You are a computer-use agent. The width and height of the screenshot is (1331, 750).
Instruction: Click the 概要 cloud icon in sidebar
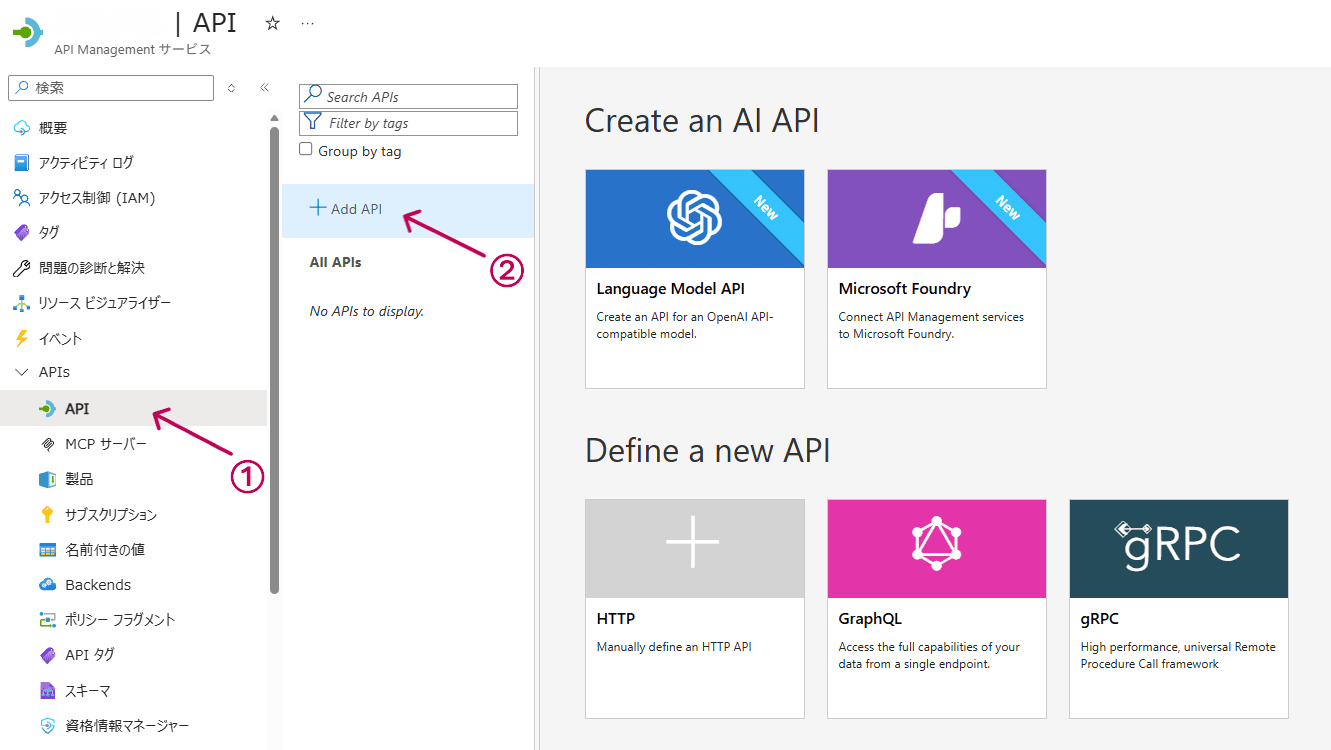pyautogui.click(x=22, y=128)
